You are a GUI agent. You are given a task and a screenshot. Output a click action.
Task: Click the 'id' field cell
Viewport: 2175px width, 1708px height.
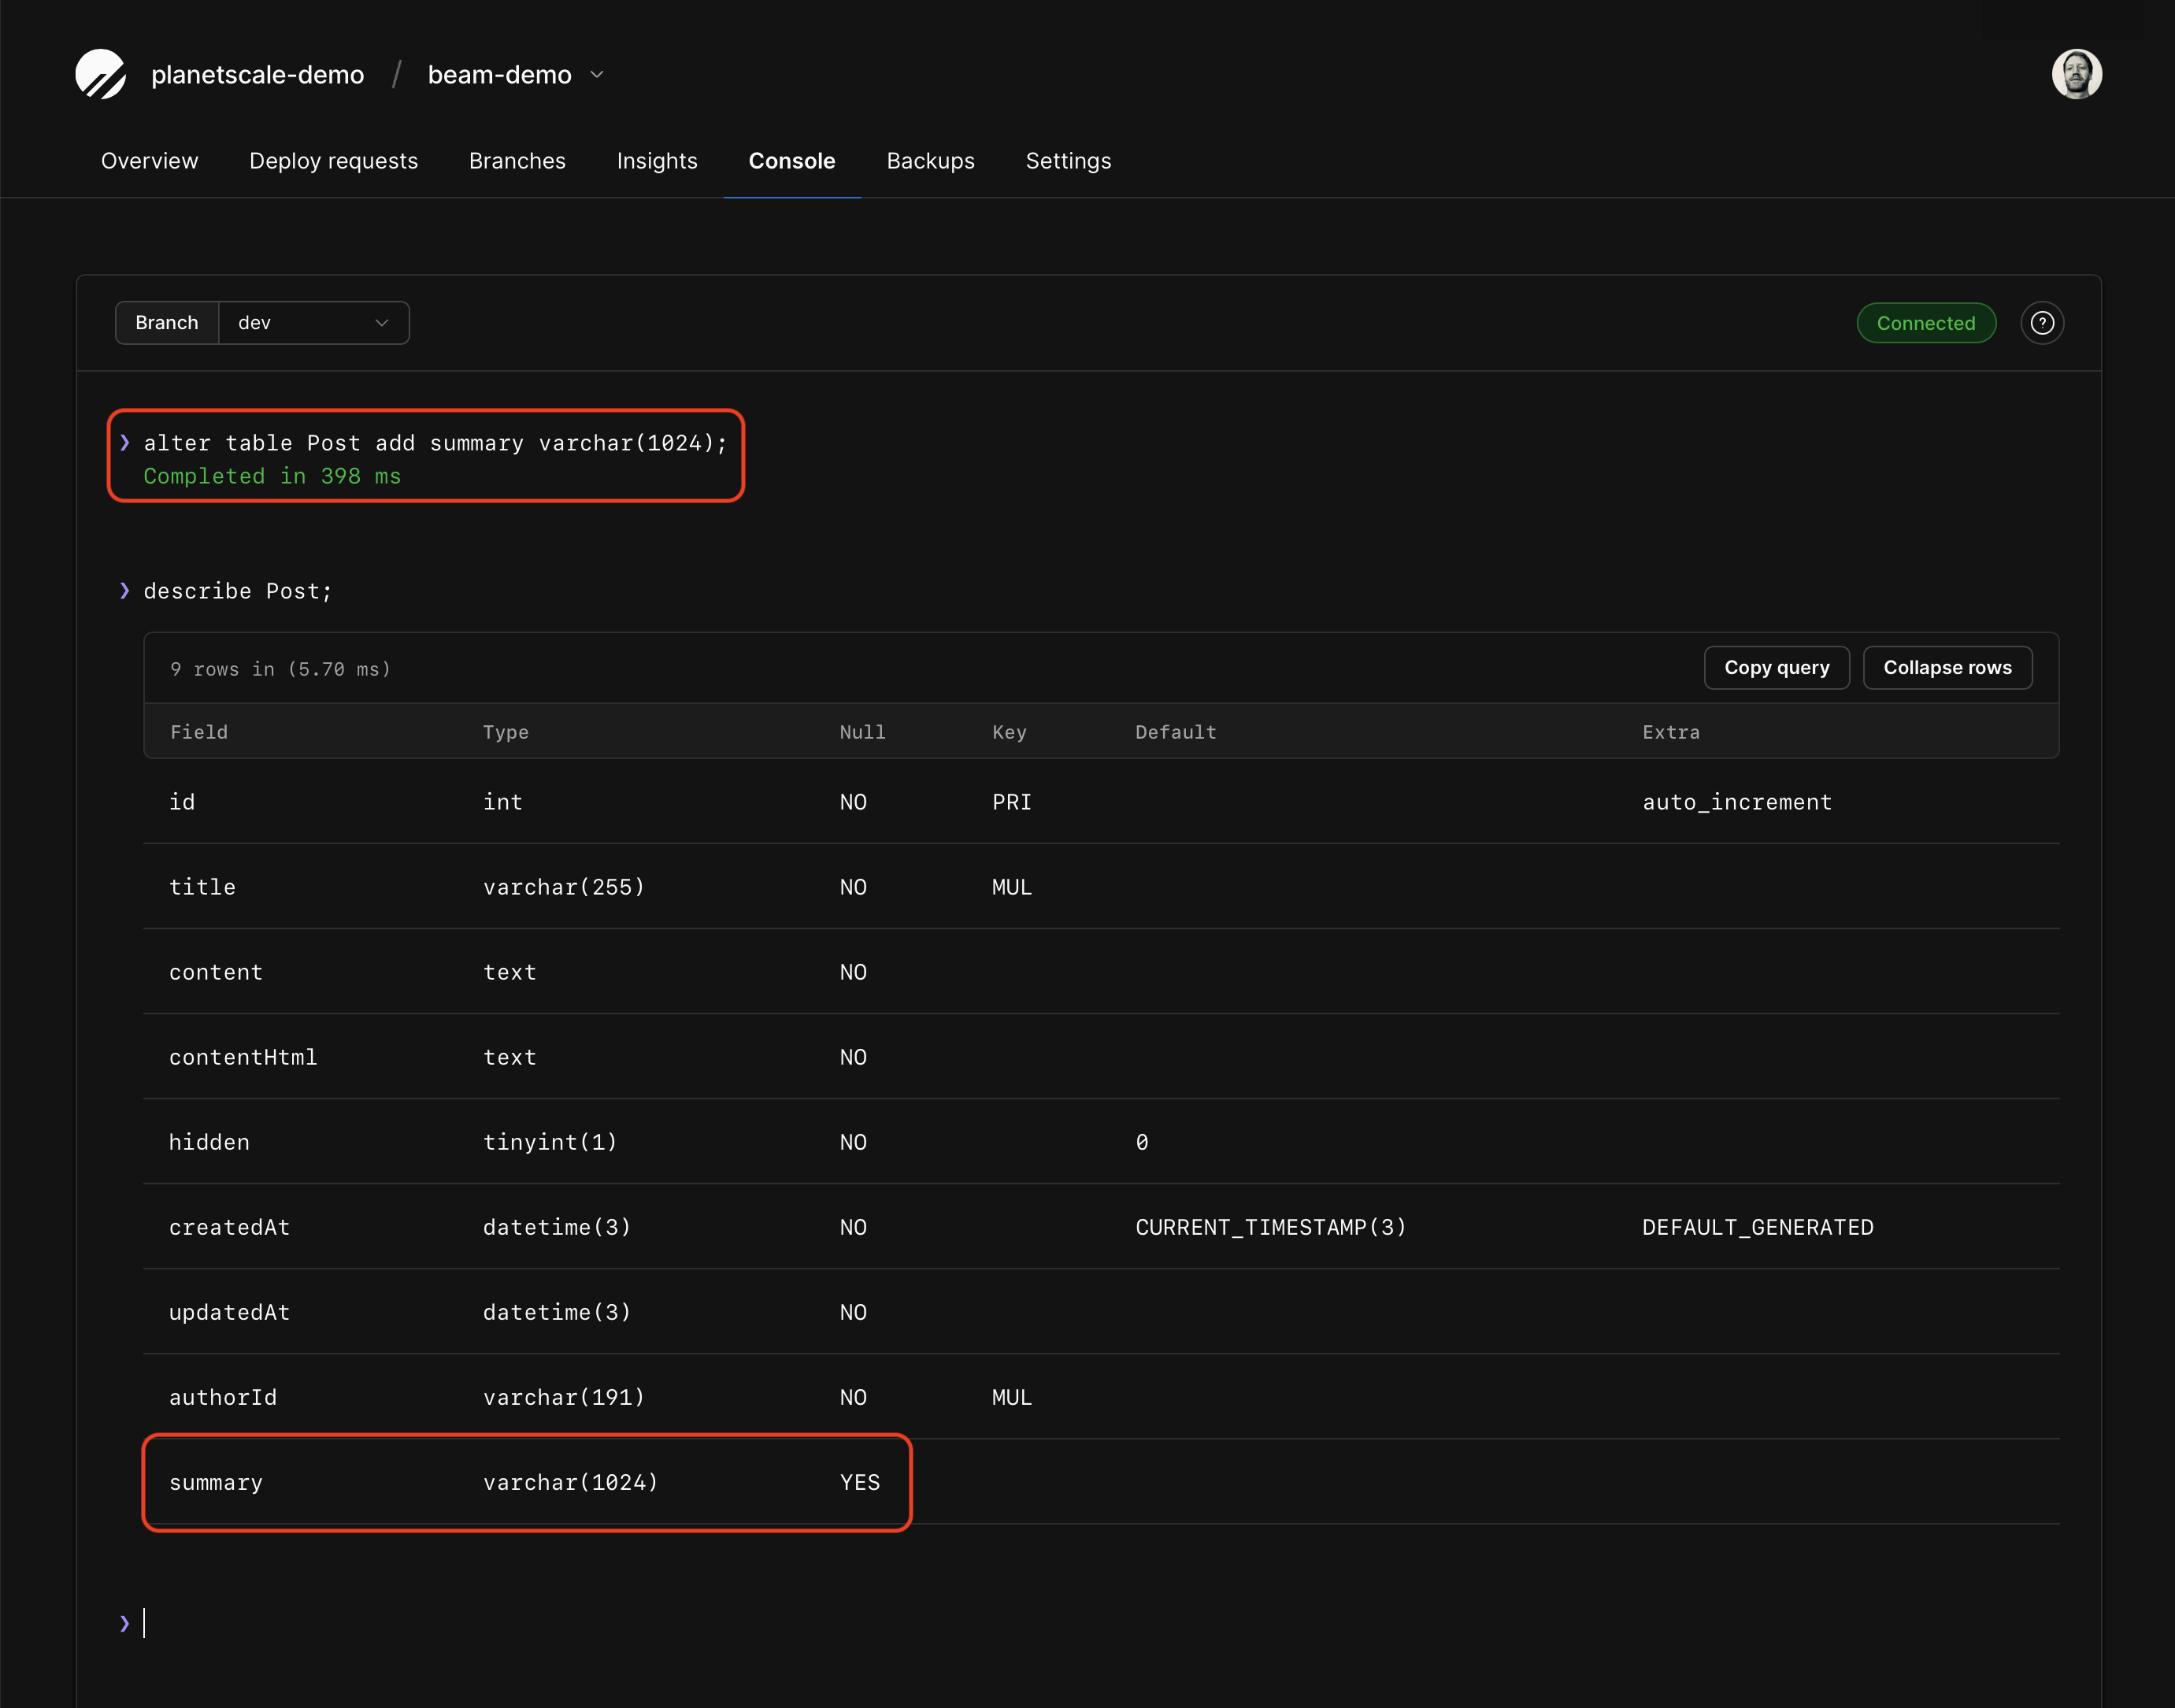pyautogui.click(x=182, y=802)
